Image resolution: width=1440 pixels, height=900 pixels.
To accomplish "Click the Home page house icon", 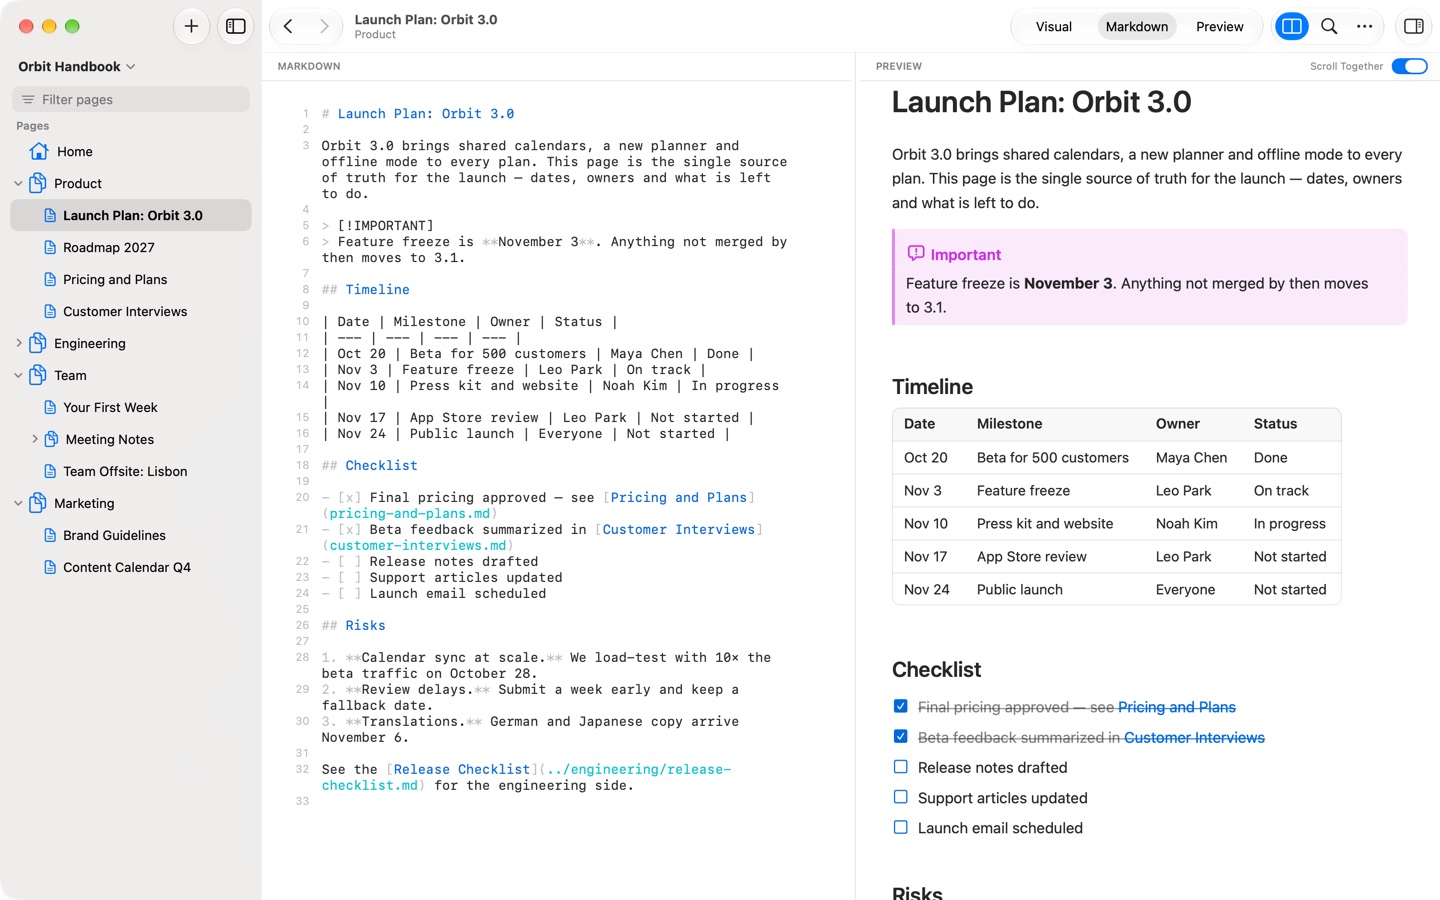I will click(39, 151).
